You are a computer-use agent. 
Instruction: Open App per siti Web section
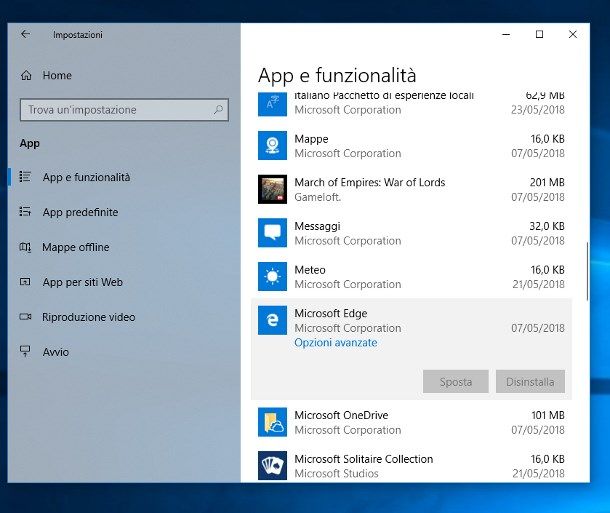coord(82,282)
